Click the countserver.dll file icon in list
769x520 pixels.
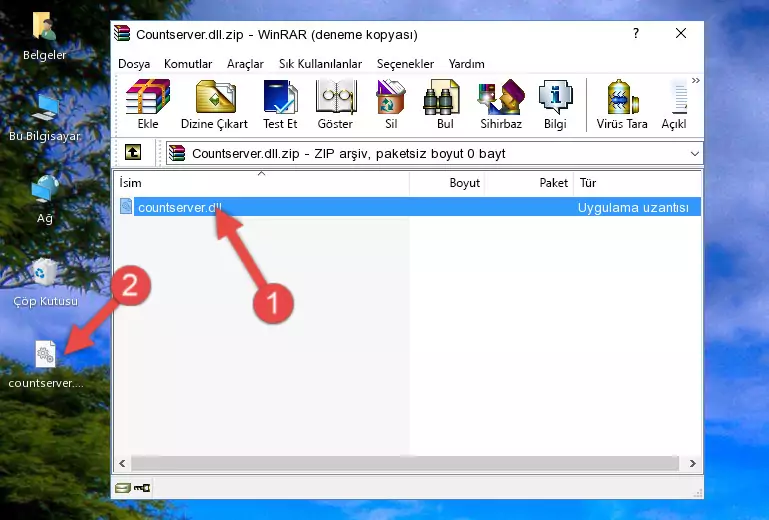pyautogui.click(x=126, y=207)
